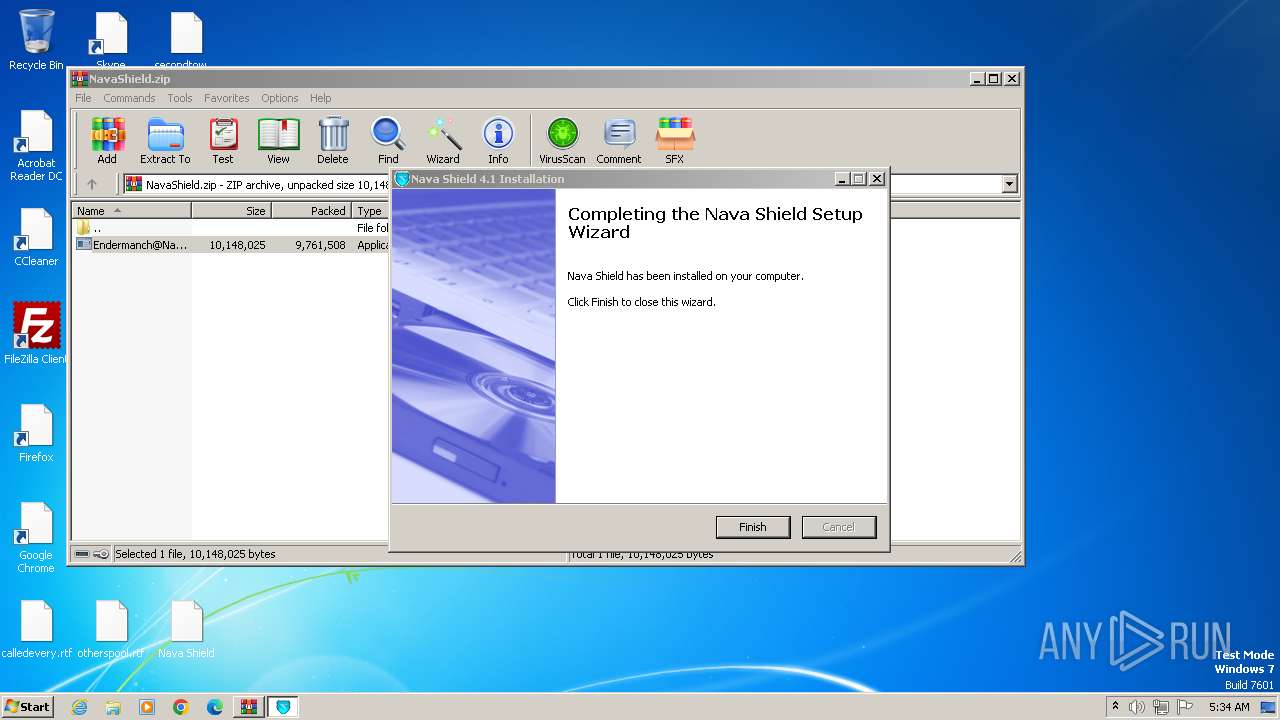Select Google Chrome desktop shortcut

pos(36,538)
